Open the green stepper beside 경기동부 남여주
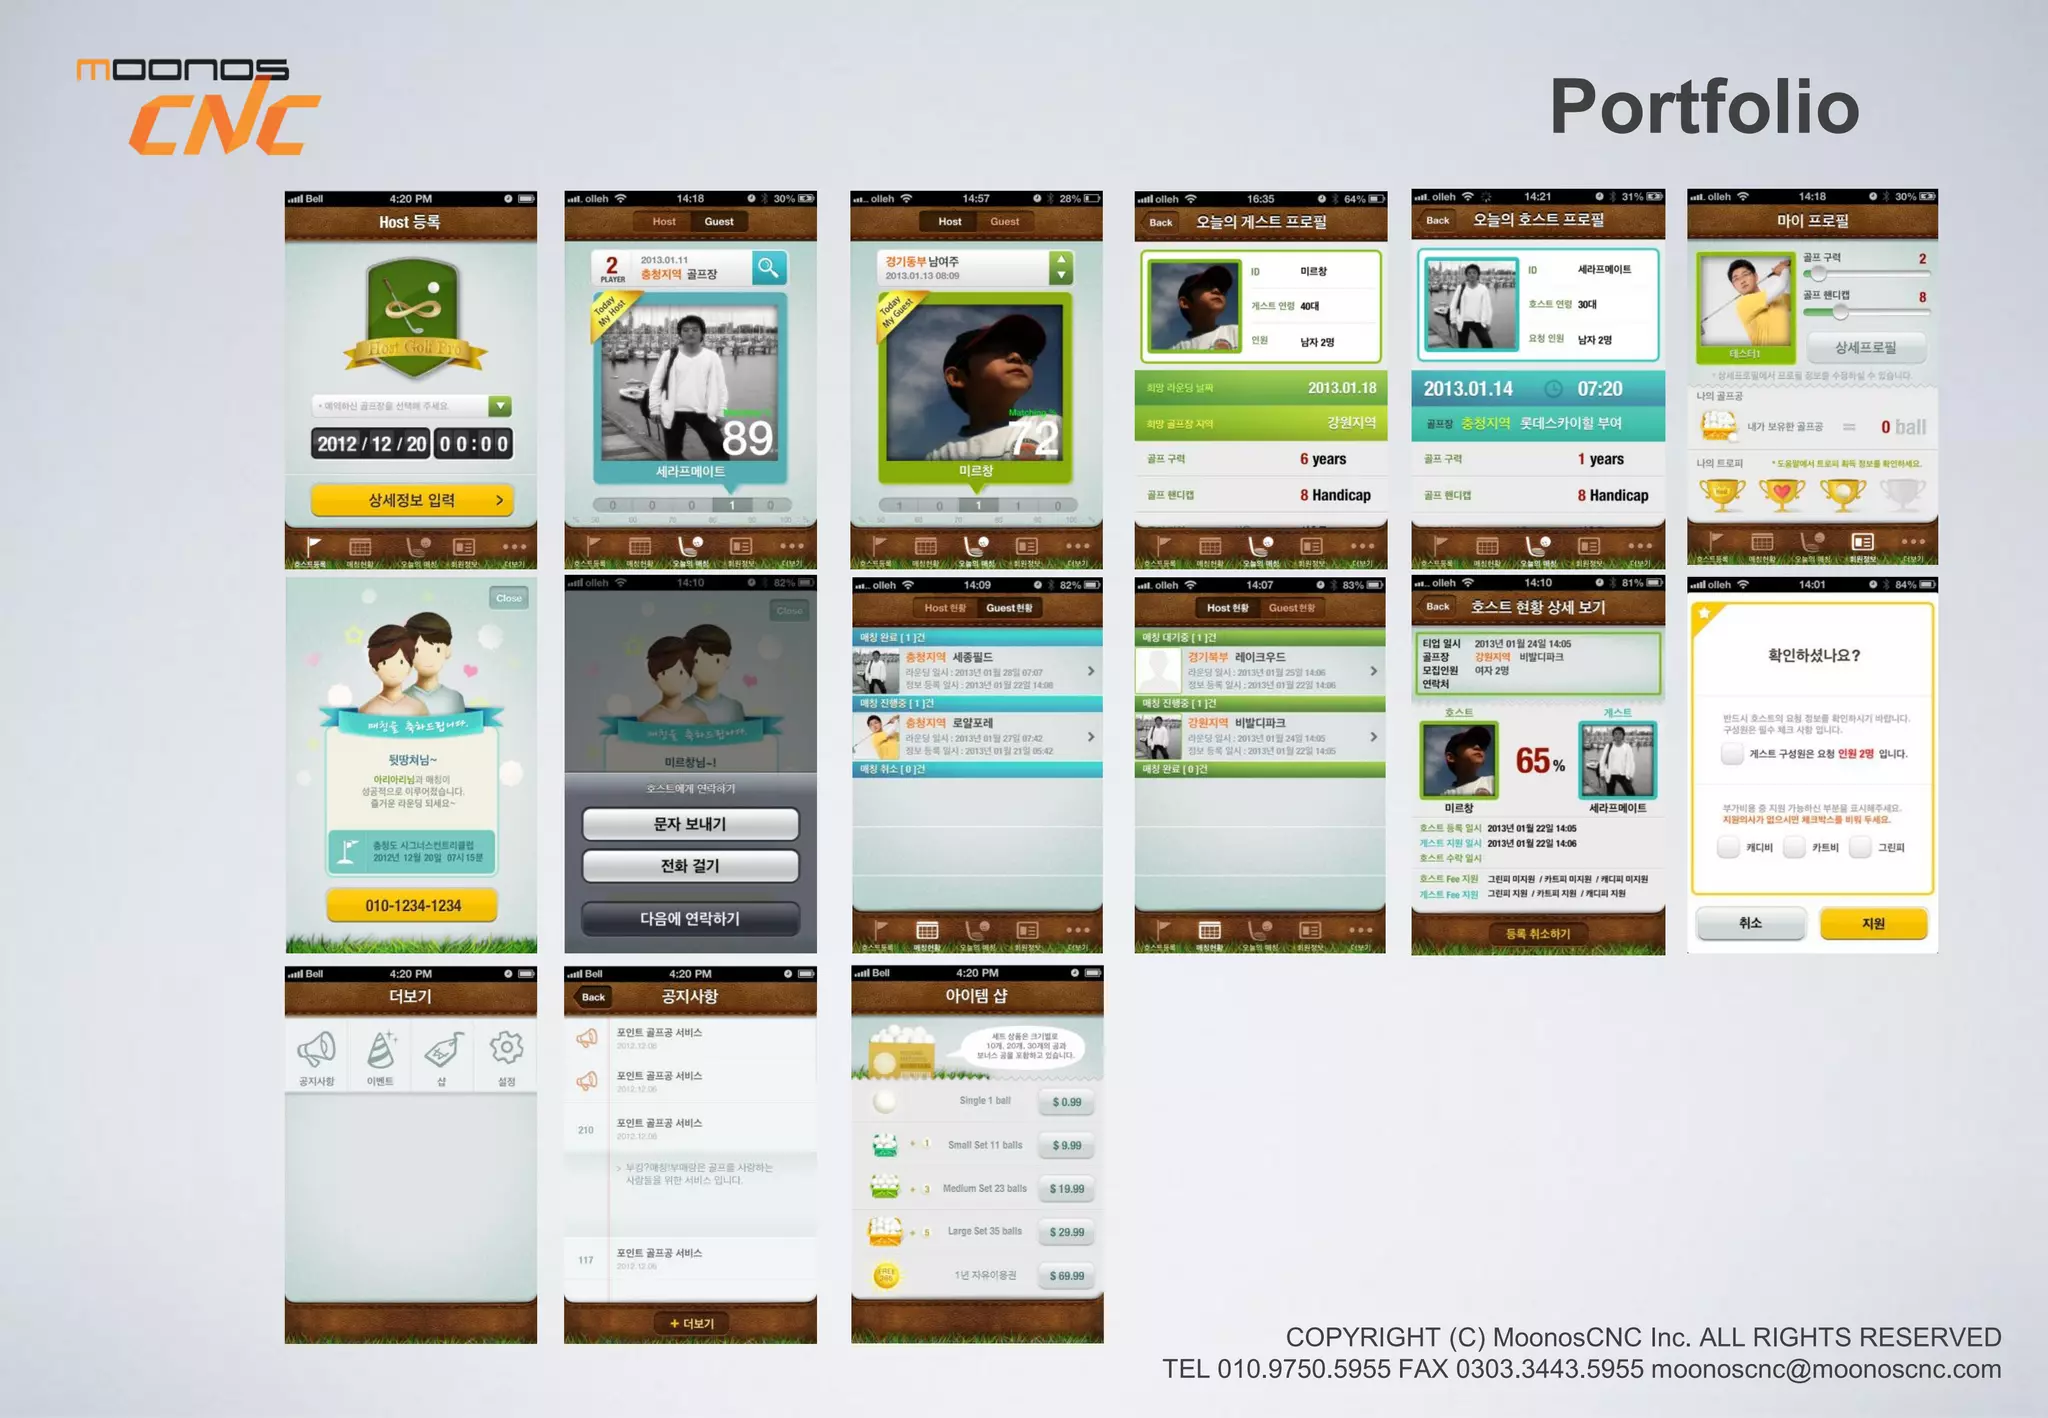This screenshot has height=1418, width=2048. pos(1060,267)
